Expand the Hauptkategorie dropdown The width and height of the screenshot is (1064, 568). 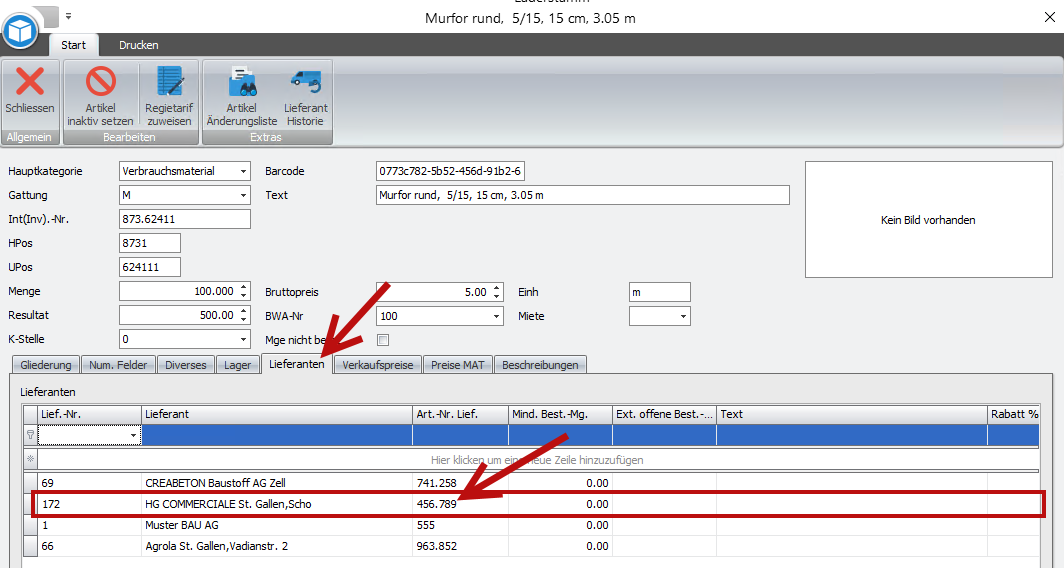pos(243,172)
